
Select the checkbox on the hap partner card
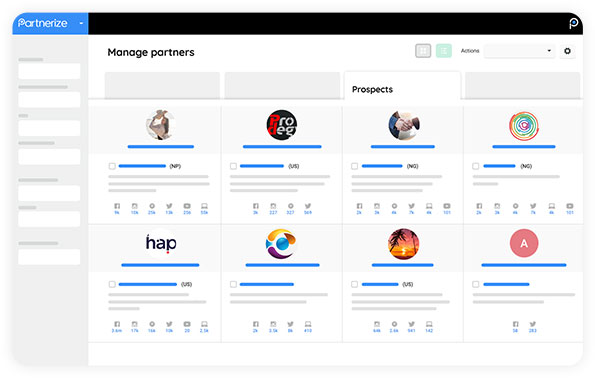tap(112, 284)
